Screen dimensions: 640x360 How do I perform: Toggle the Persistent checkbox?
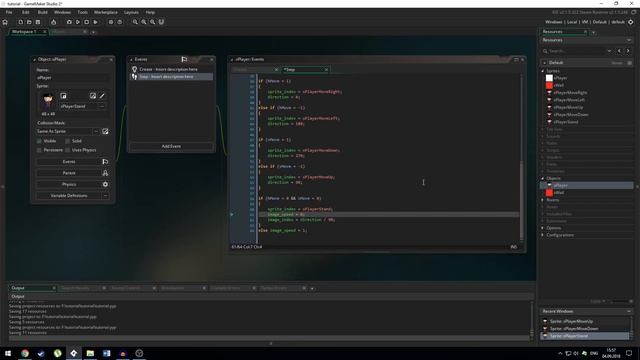click(x=40, y=150)
